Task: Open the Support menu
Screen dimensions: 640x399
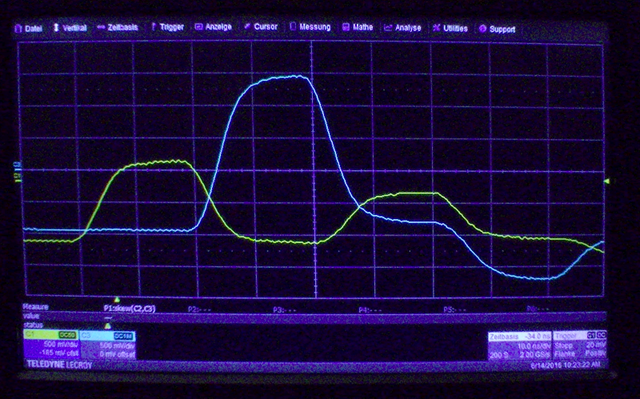Action: pos(497,29)
